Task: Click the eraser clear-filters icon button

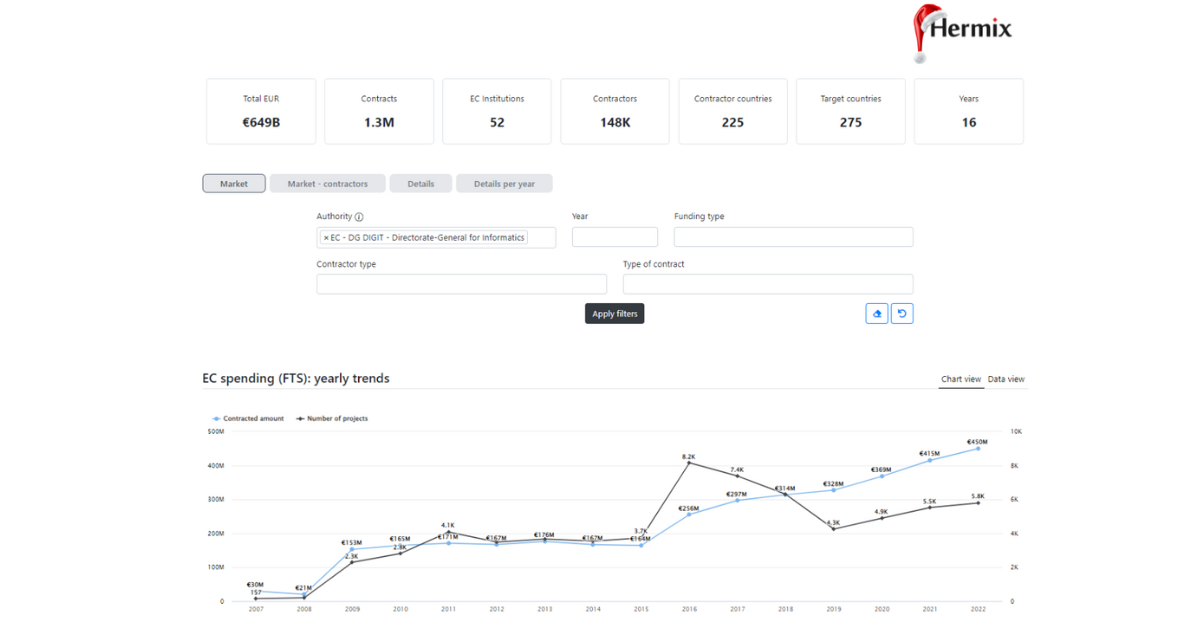Action: (877, 314)
